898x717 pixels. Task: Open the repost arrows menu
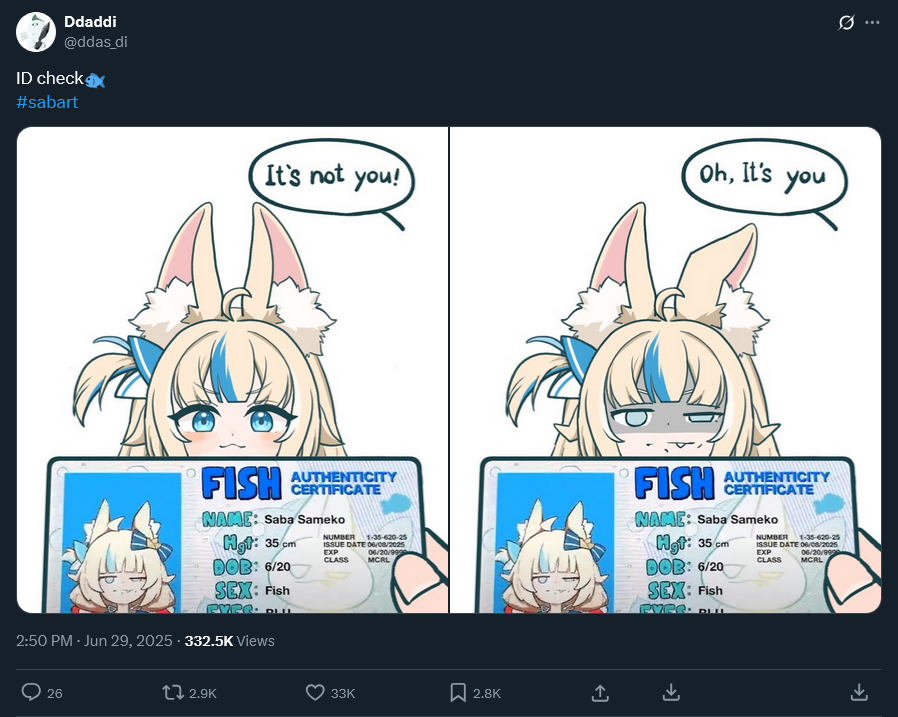[x=173, y=692]
